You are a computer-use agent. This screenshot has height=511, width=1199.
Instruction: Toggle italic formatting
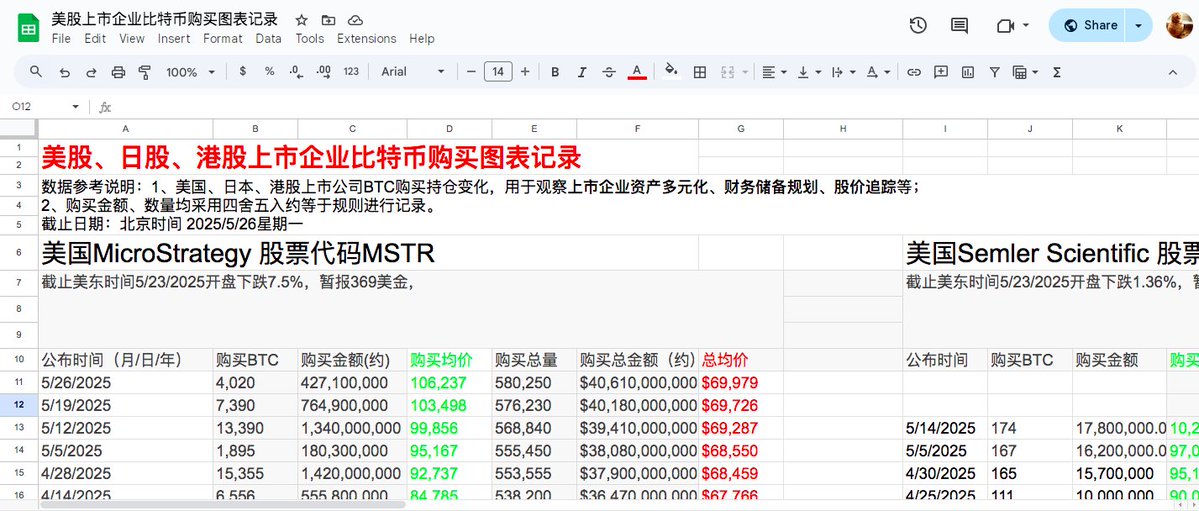pyautogui.click(x=582, y=72)
